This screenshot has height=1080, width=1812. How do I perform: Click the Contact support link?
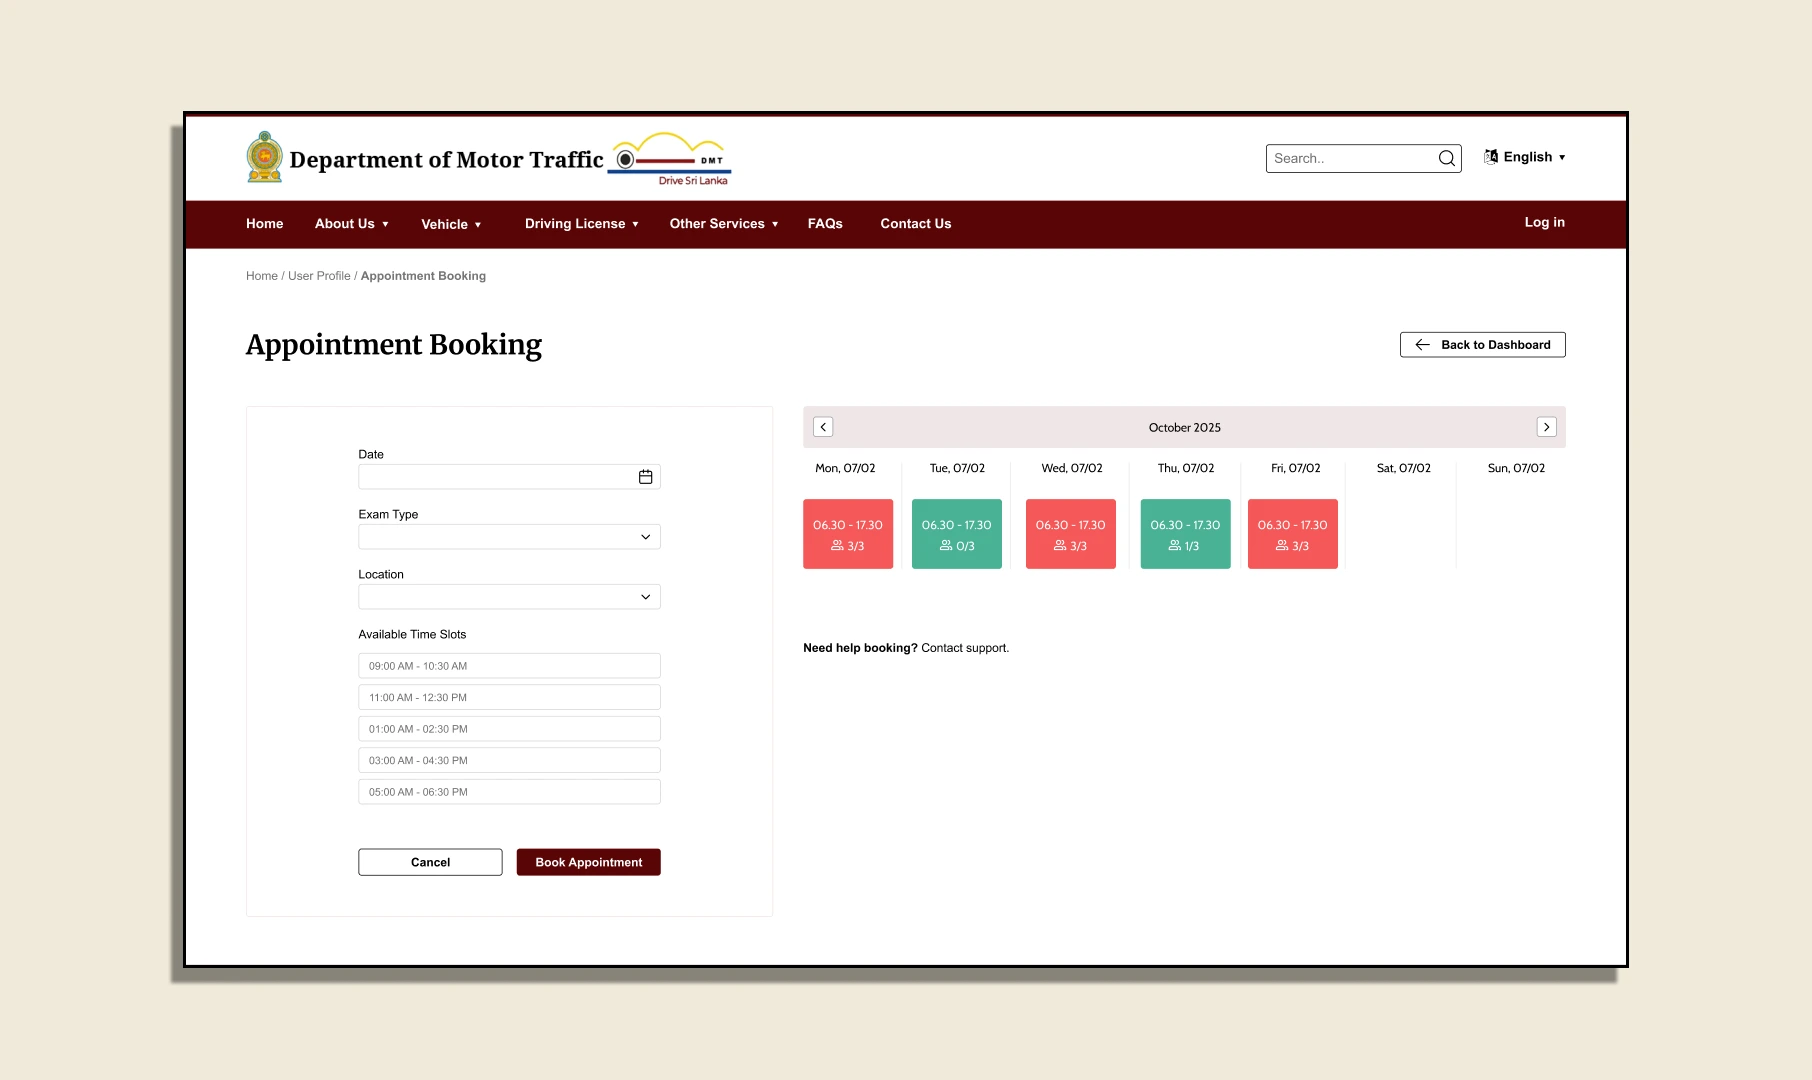[x=965, y=648]
